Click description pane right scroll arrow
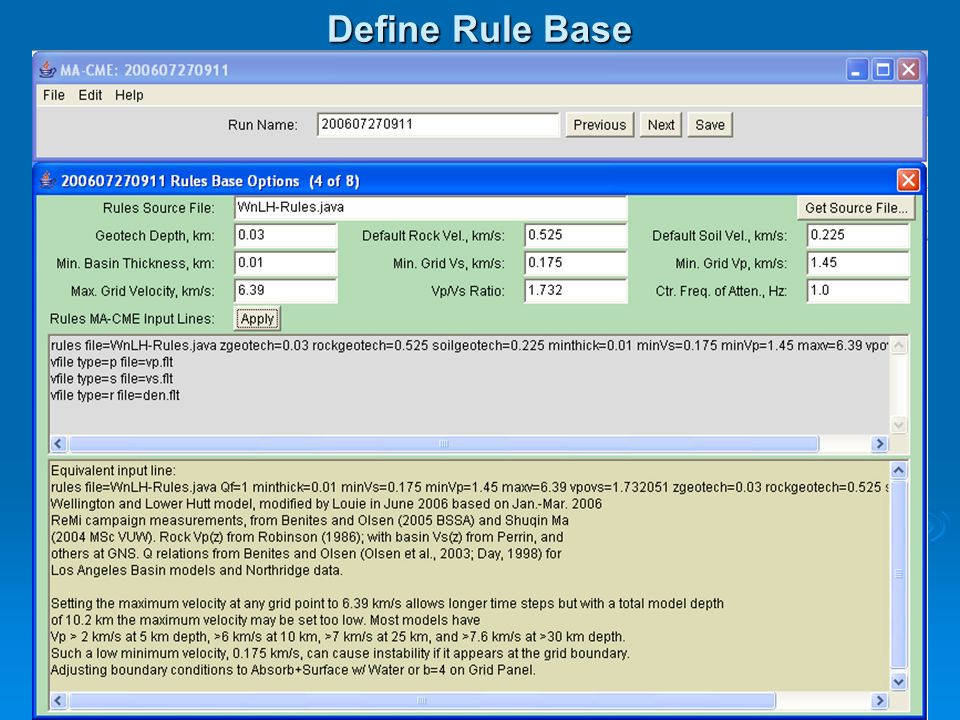 pos(879,700)
